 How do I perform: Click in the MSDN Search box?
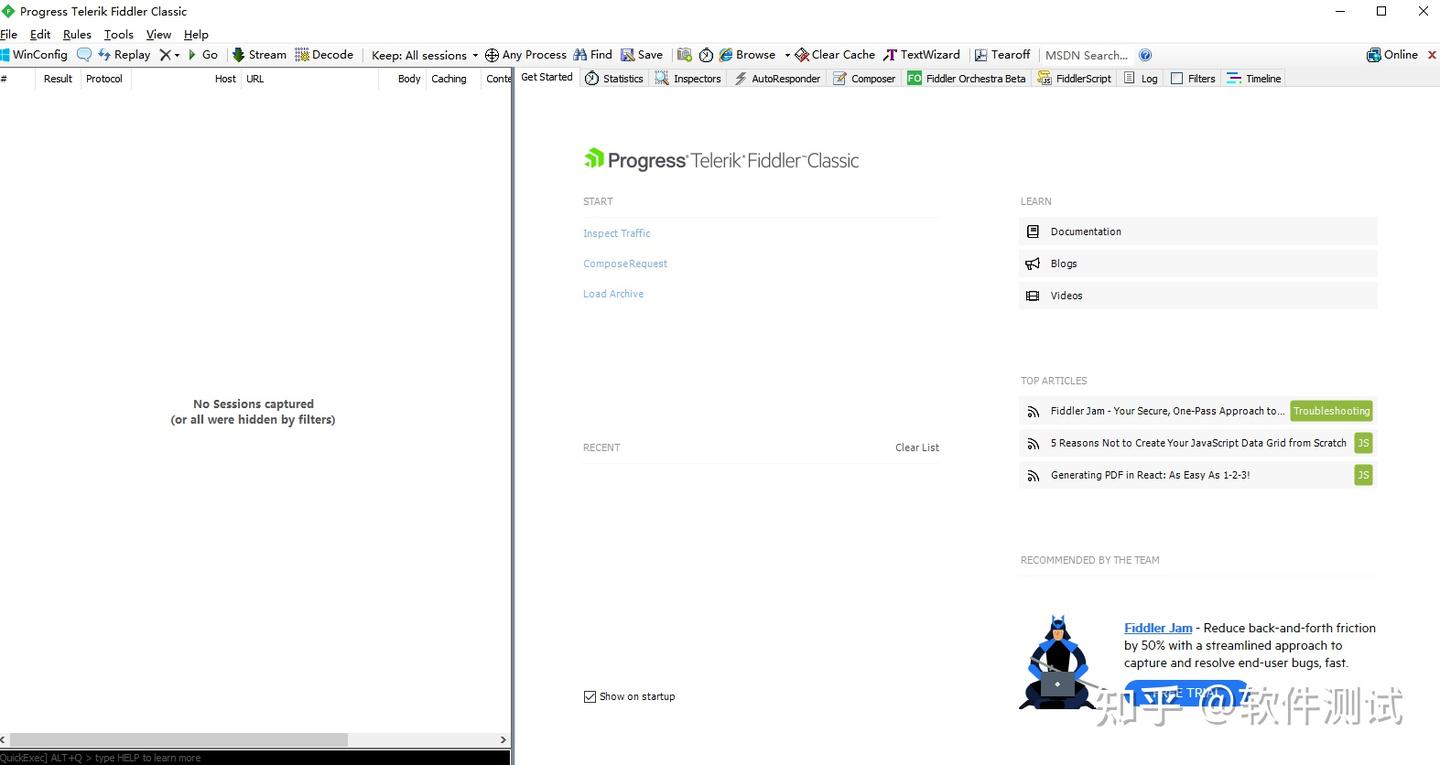[x=1087, y=55]
